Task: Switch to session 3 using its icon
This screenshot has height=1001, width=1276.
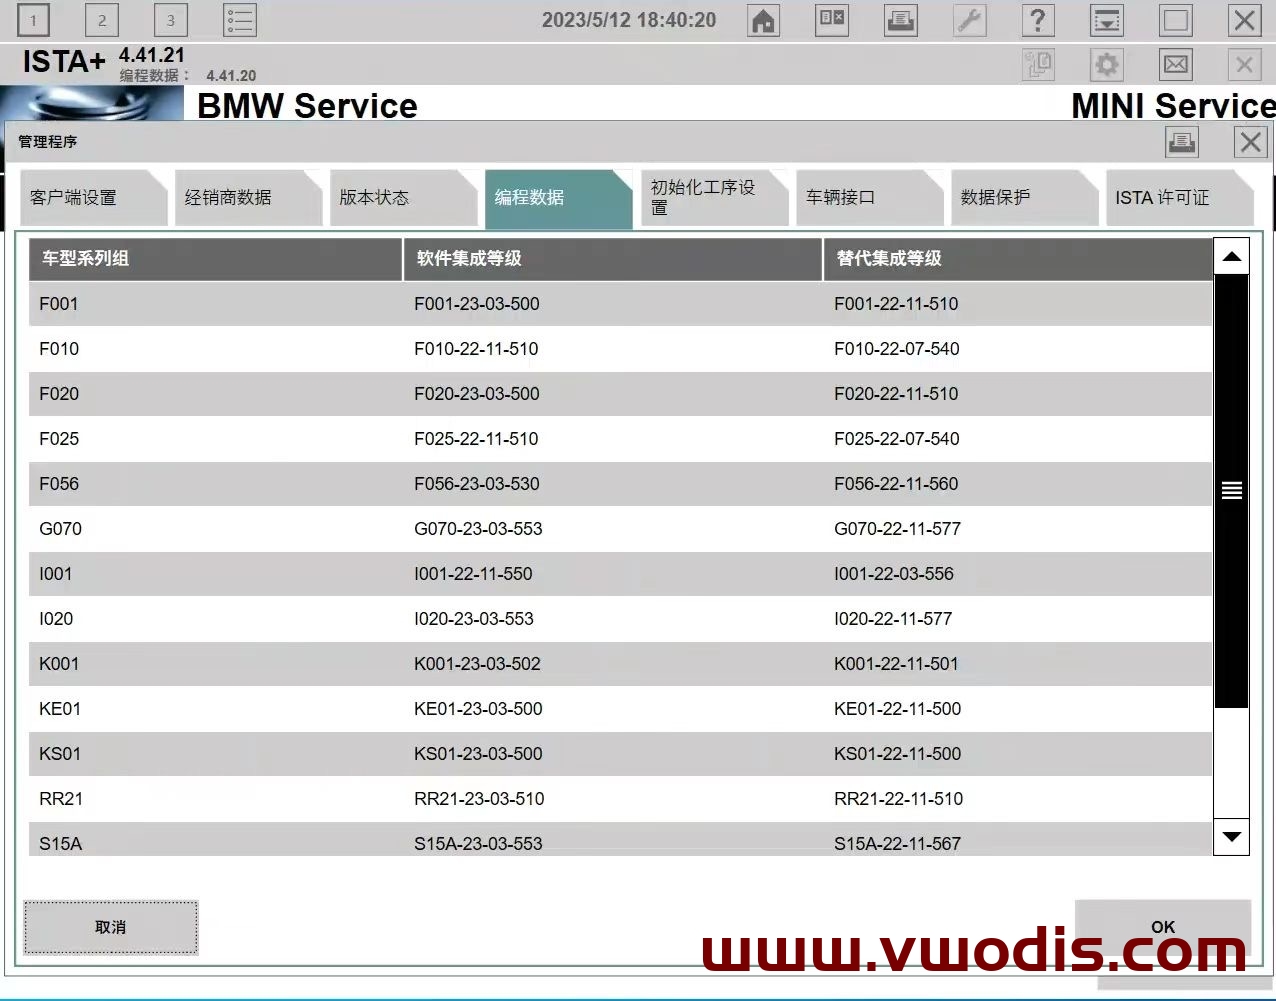Action: click(x=171, y=19)
